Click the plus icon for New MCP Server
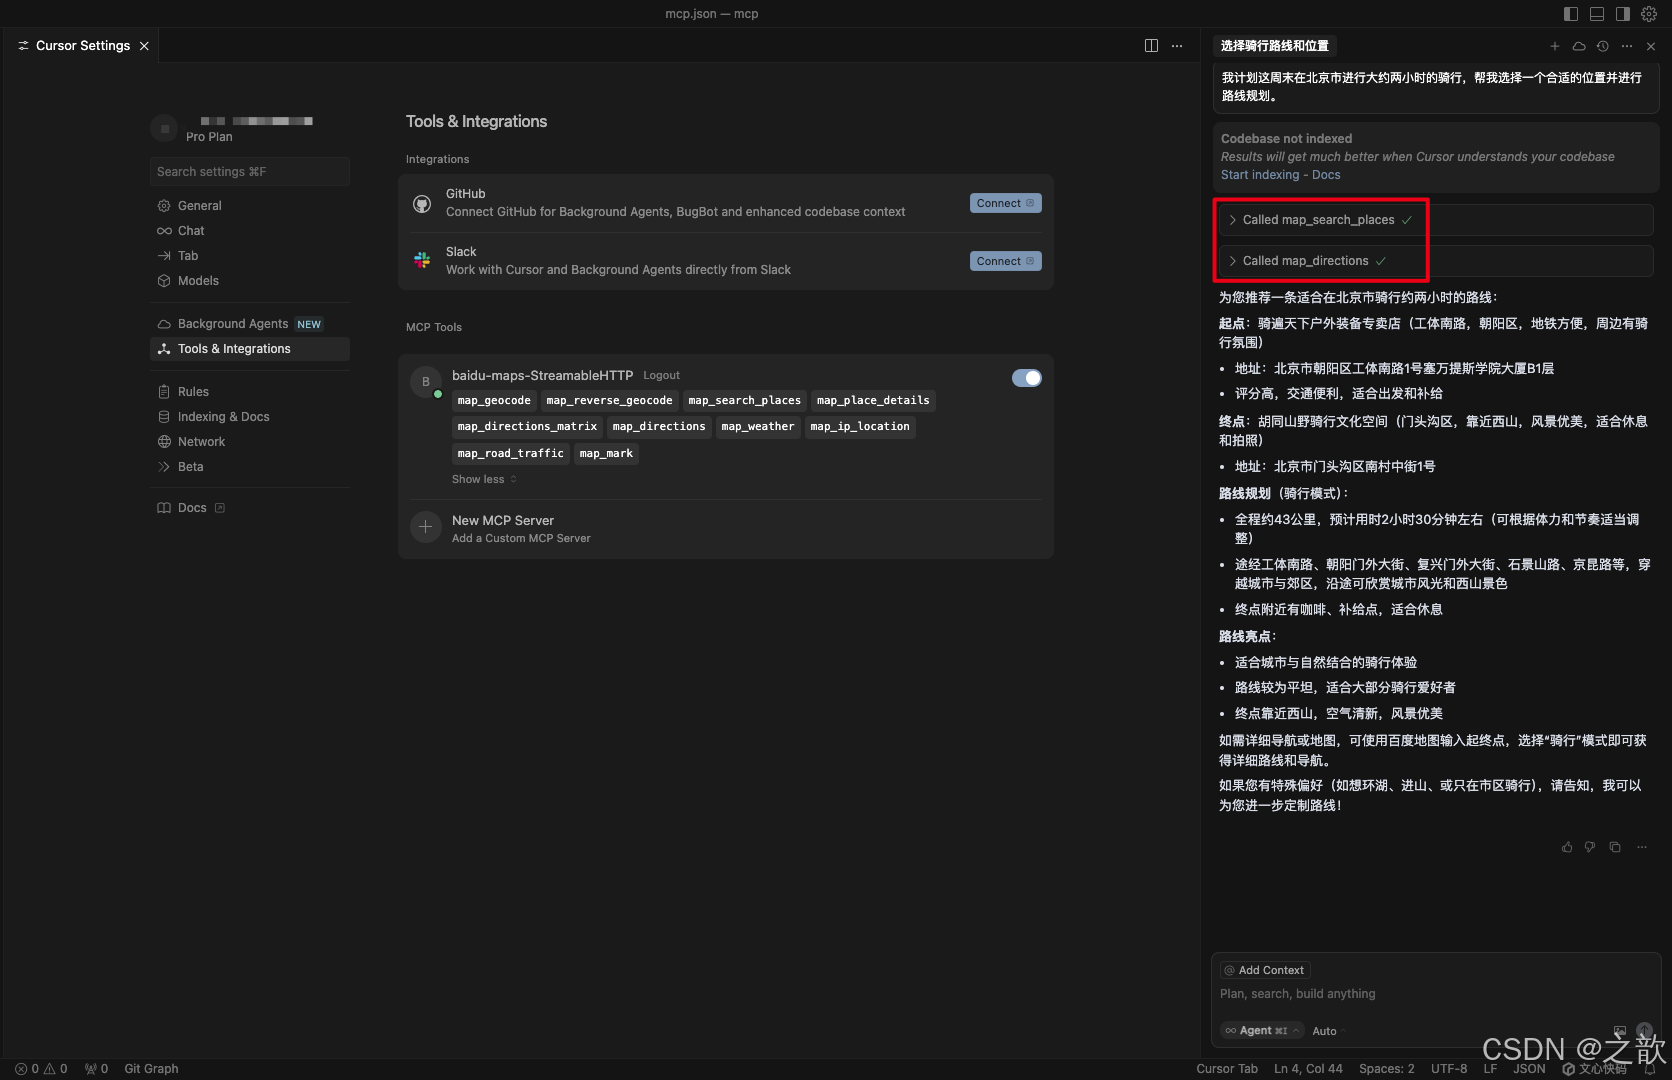 click(425, 527)
